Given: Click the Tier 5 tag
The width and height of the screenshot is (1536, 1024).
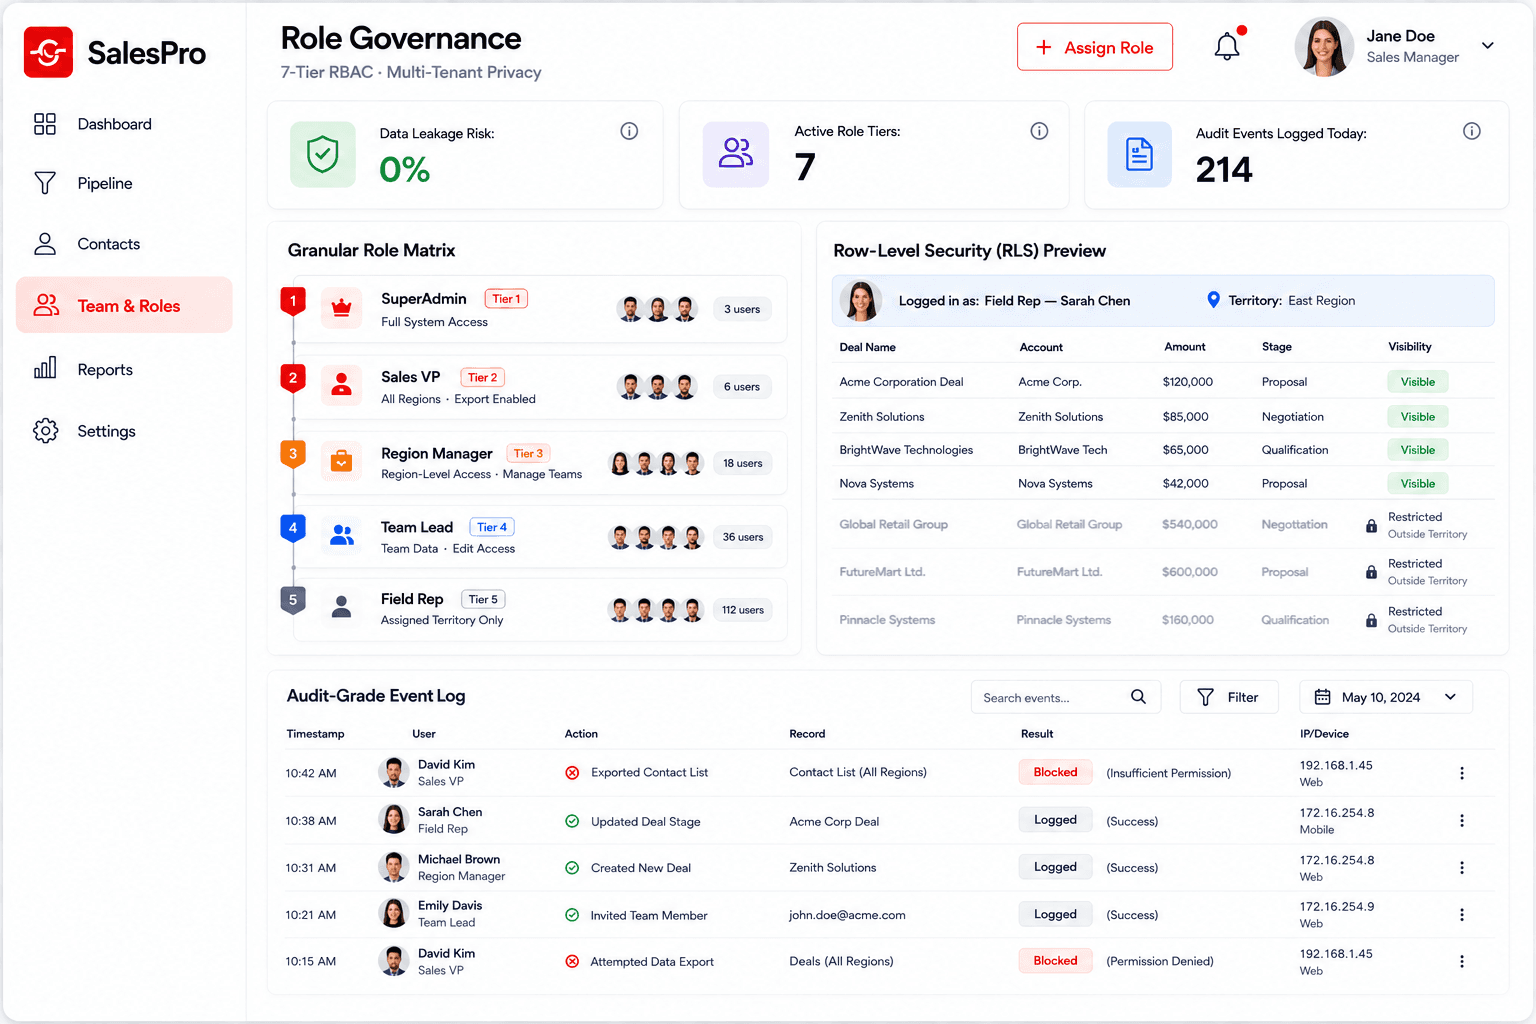Looking at the screenshot, I should coord(483,599).
